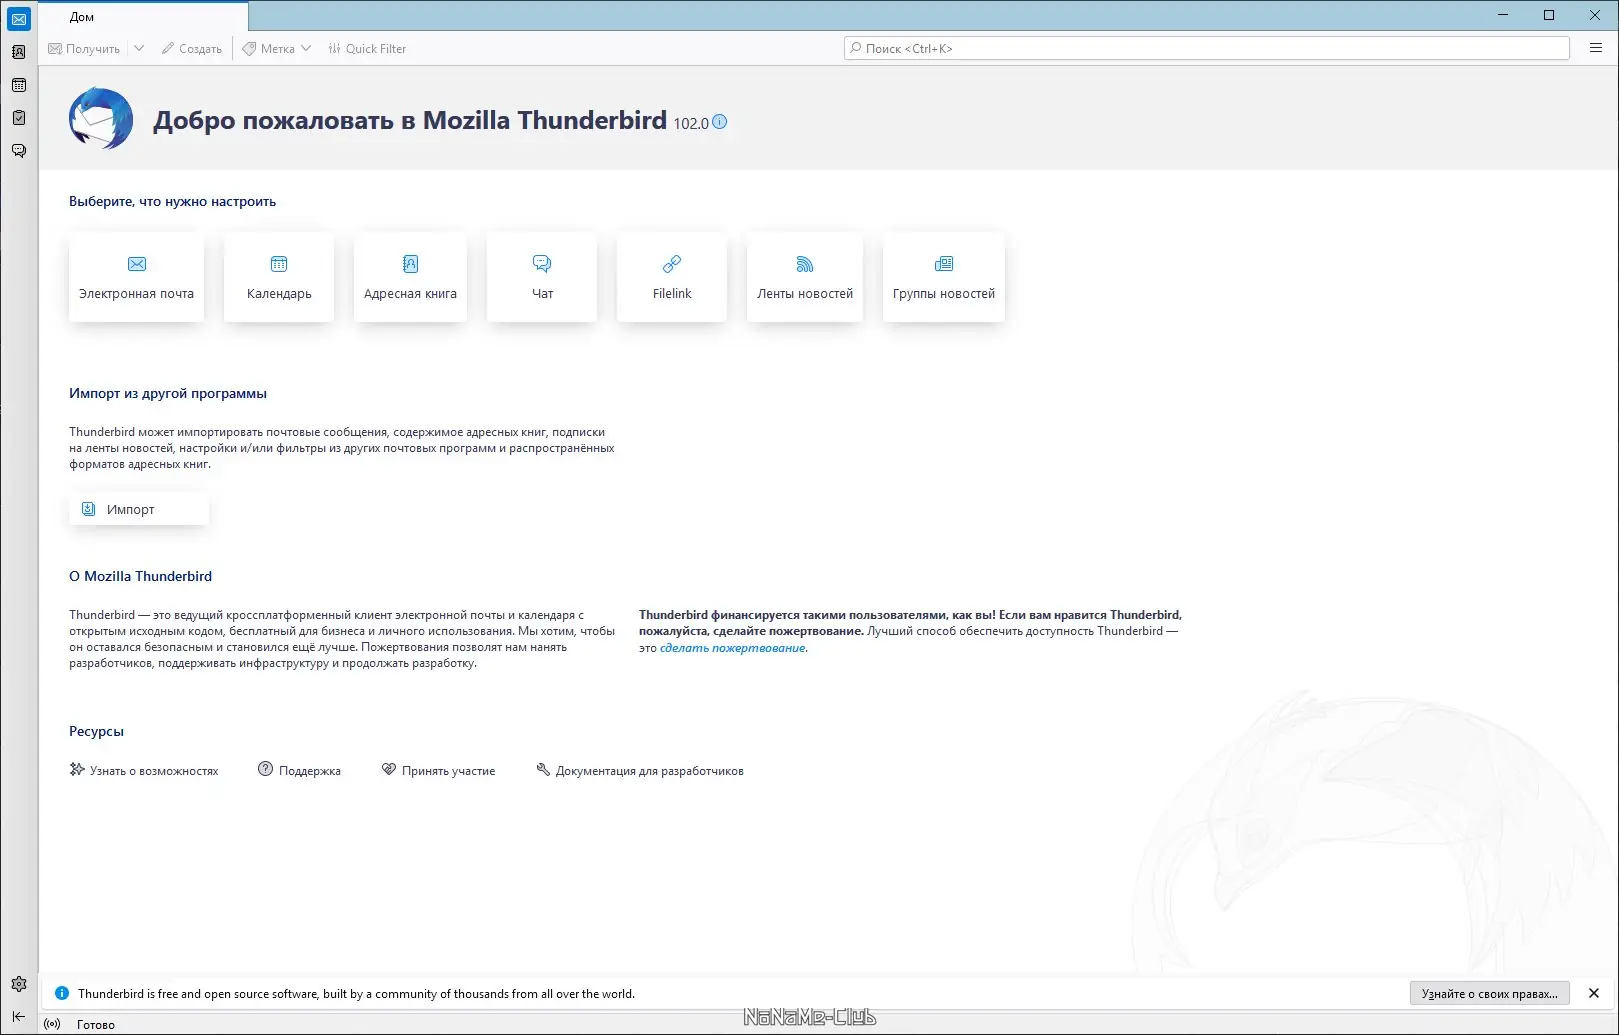Open the Метка dropdown
Image resolution: width=1619 pixels, height=1035 pixels.
[x=277, y=48]
